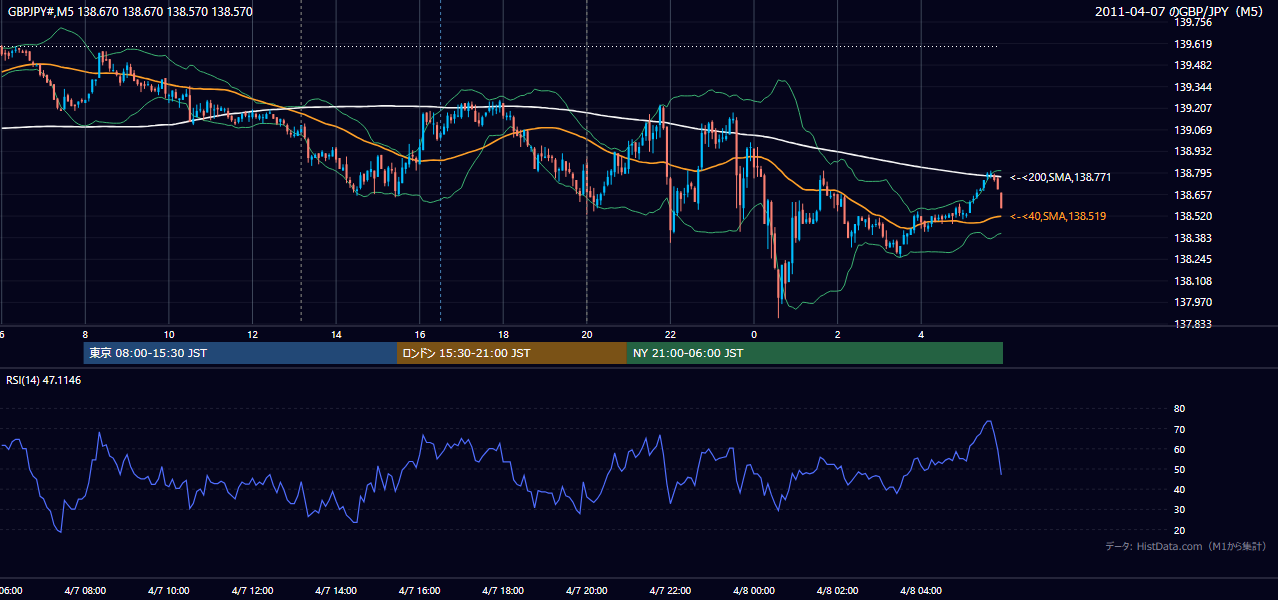Click hour label 16 under price chart

click(420, 335)
